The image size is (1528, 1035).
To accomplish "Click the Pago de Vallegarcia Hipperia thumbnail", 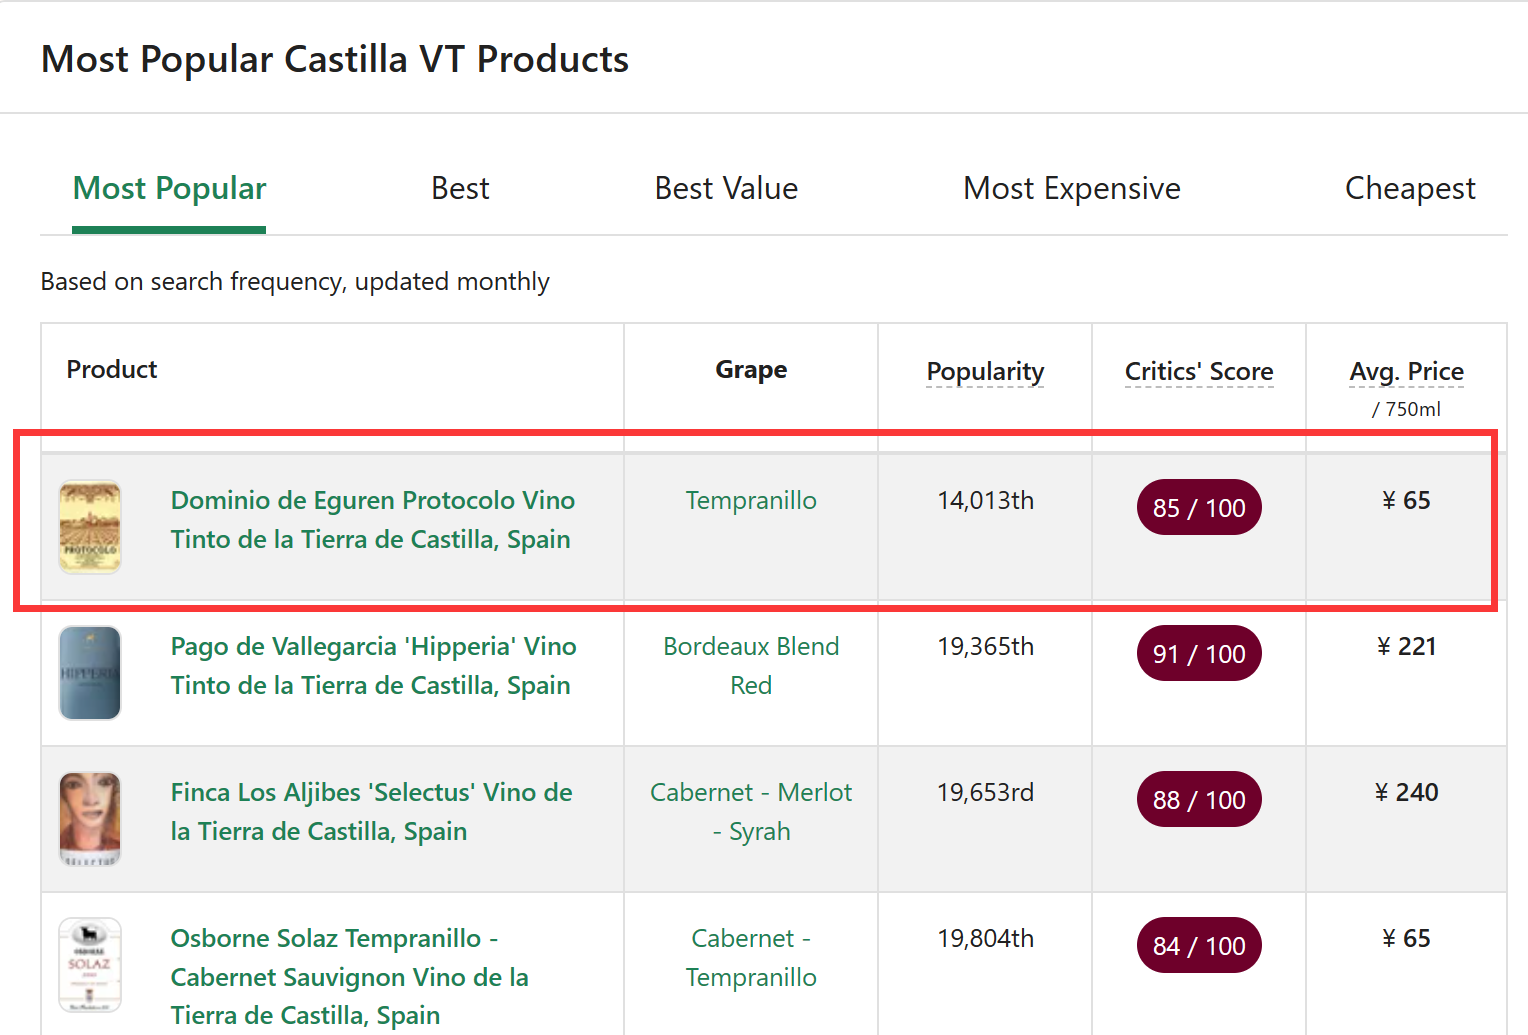I will (90, 673).
